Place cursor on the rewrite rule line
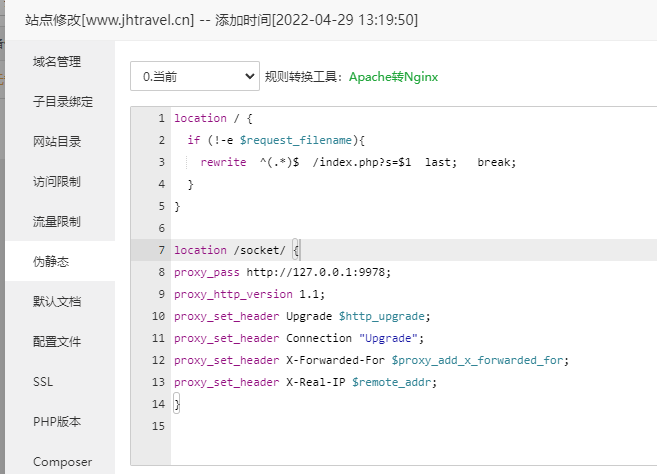The height and width of the screenshot is (474, 657). click(358, 162)
